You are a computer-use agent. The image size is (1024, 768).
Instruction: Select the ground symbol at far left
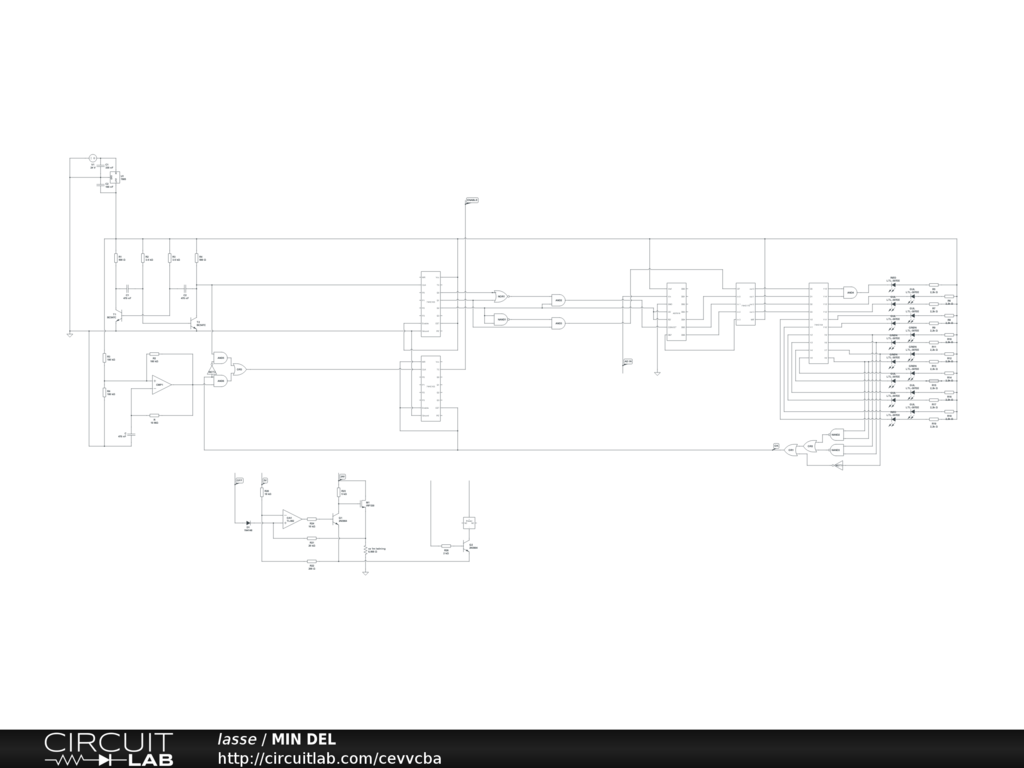coord(69,334)
